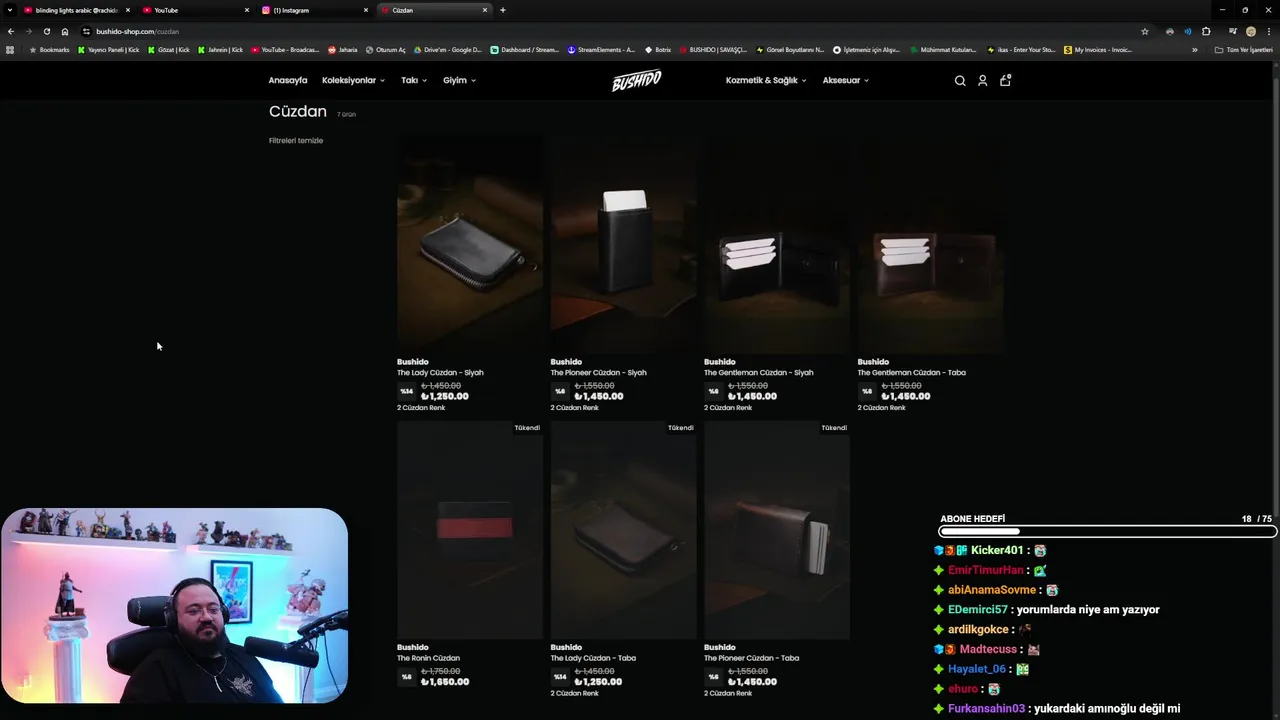The image size is (1280, 720).
Task: Open the tab search chevron on the tab strip
Action: 10,10
